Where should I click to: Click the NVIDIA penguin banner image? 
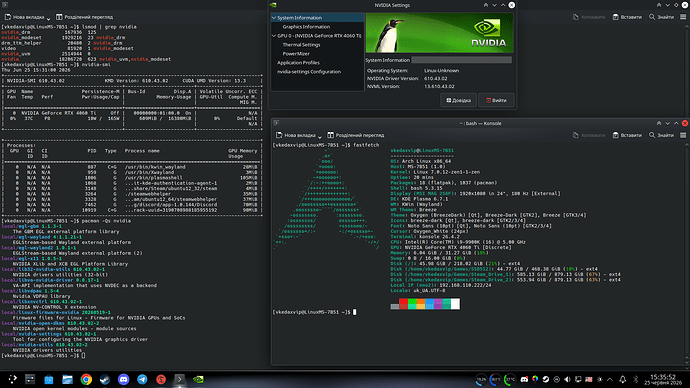click(439, 33)
